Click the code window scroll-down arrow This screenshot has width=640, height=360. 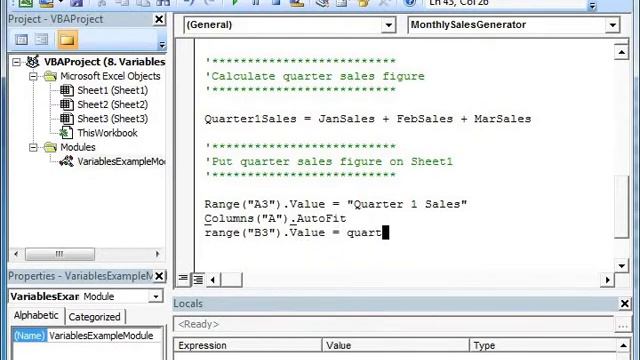pyautogui.click(x=621, y=266)
